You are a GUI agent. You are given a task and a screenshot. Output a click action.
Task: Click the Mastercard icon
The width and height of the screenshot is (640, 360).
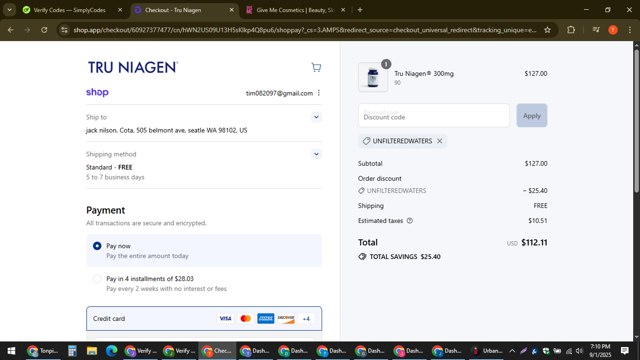click(245, 318)
